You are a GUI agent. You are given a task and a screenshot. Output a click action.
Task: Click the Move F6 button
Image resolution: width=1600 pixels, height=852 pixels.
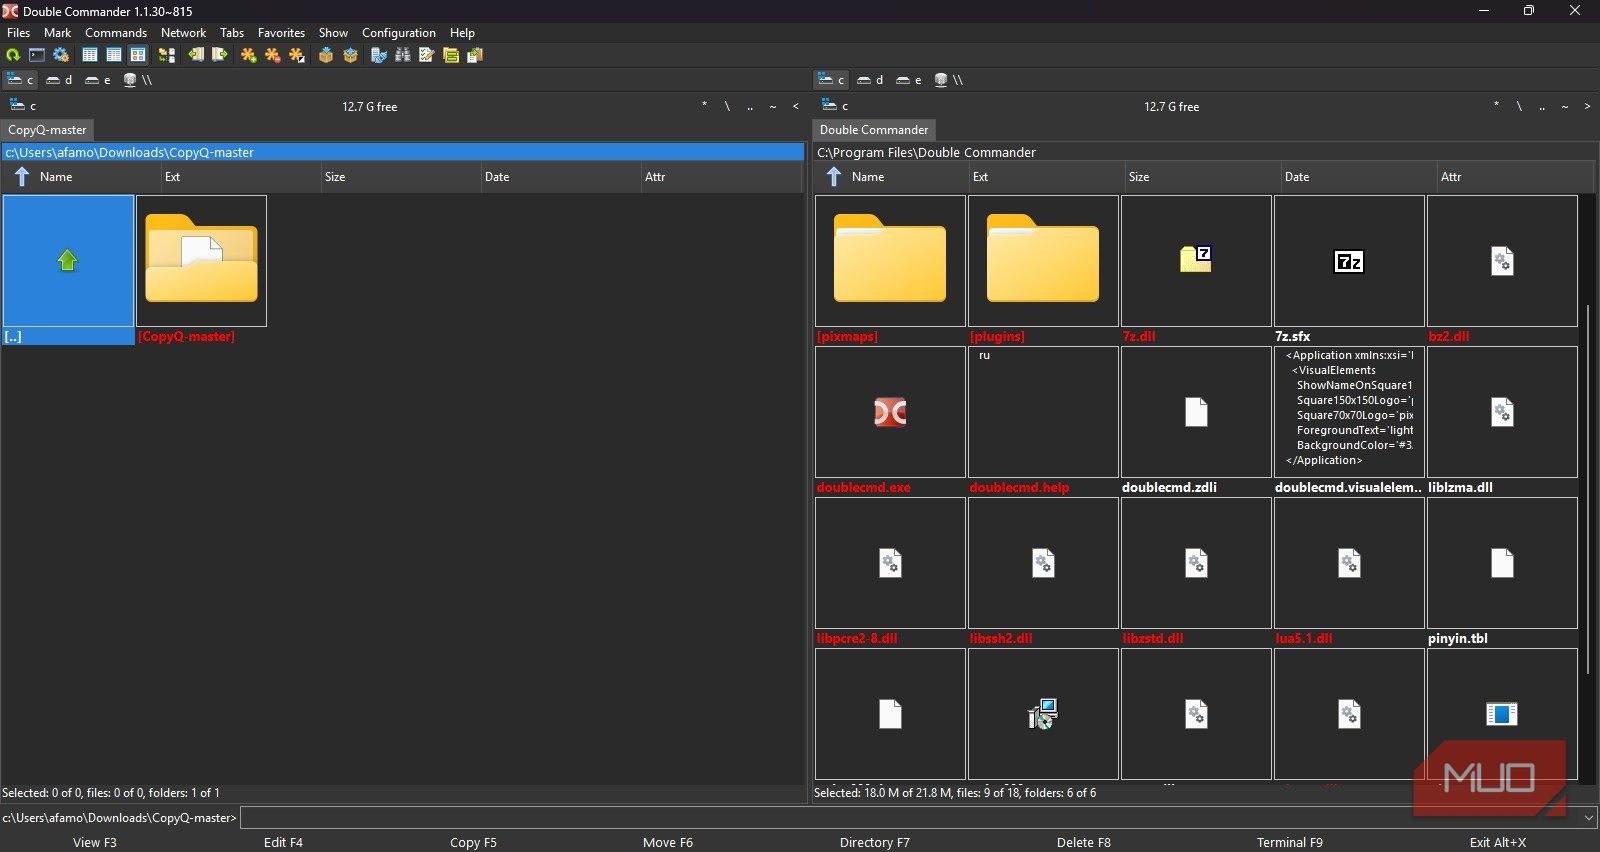(668, 842)
